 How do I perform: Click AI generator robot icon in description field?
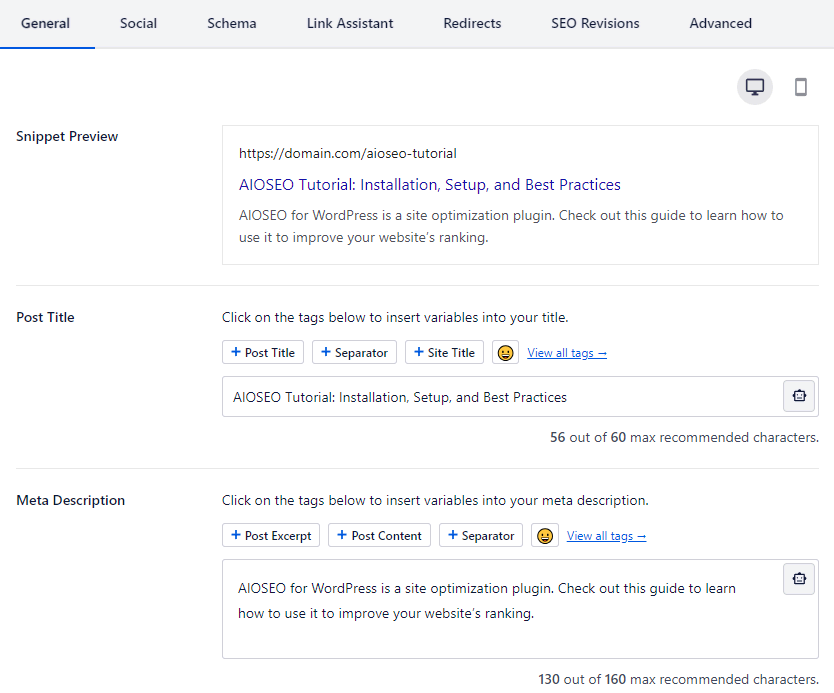coord(799,579)
